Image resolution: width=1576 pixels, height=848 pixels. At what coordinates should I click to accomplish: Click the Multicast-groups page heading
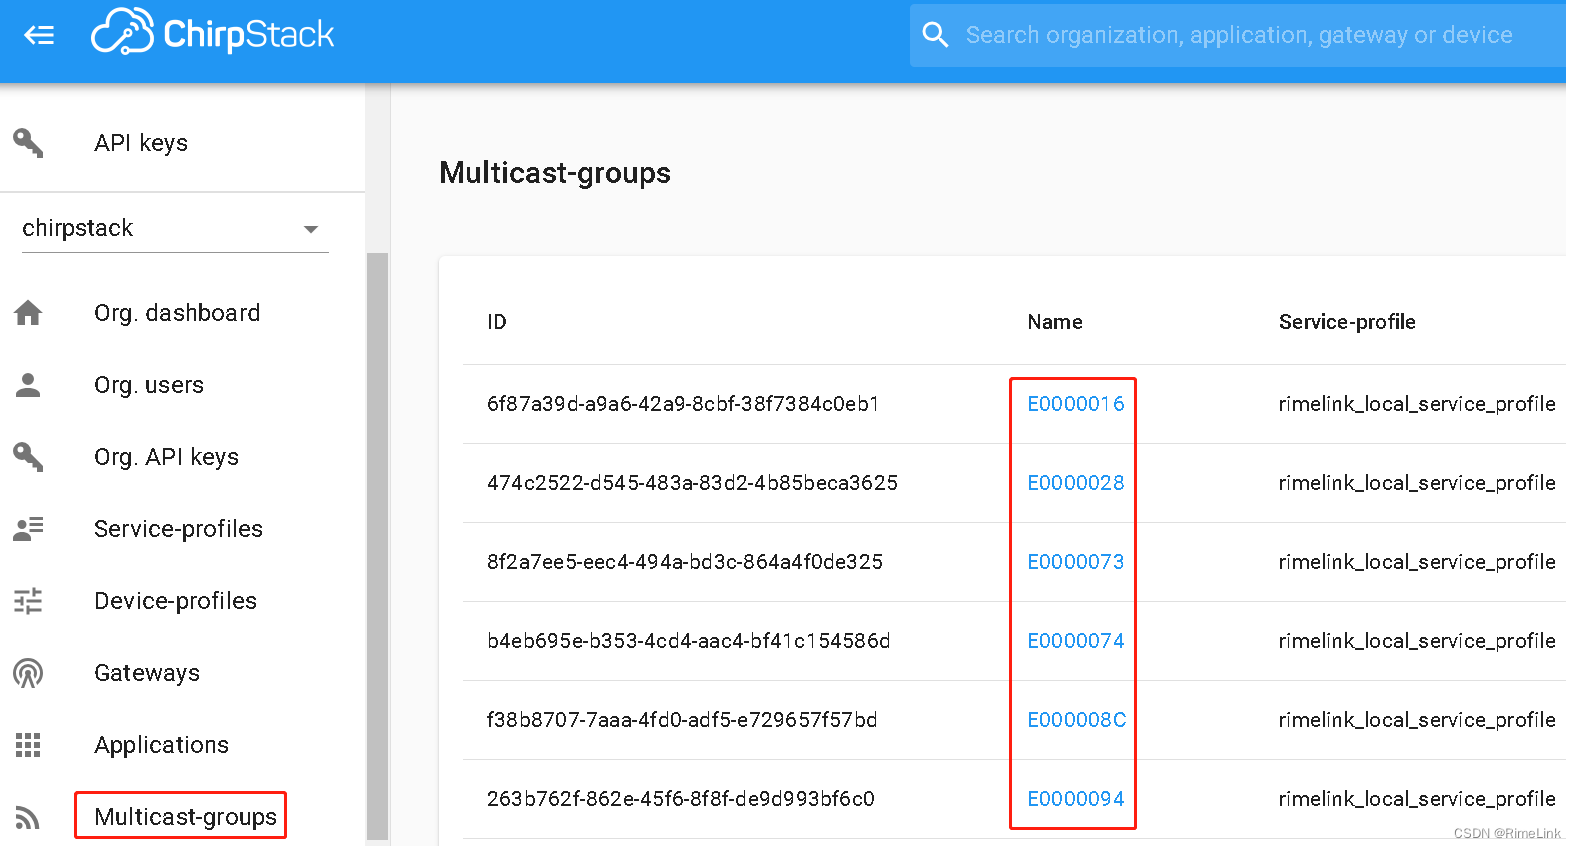555,173
